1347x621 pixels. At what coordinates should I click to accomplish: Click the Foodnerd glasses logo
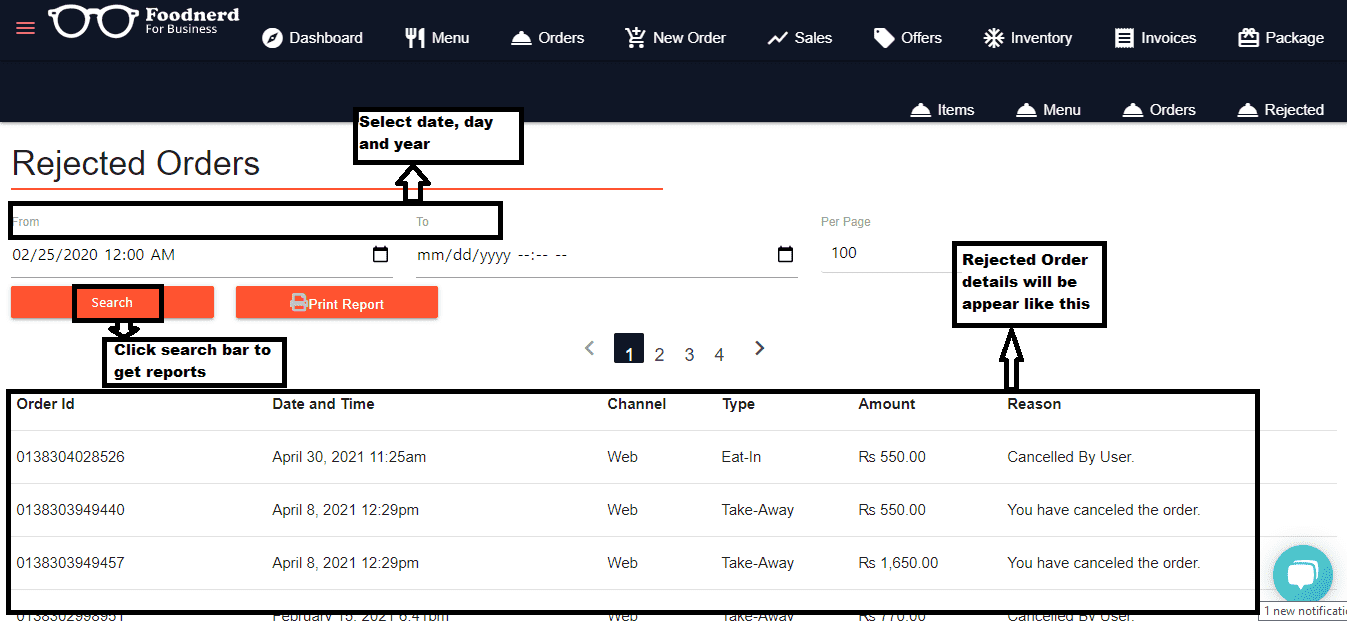pyautogui.click(x=93, y=21)
